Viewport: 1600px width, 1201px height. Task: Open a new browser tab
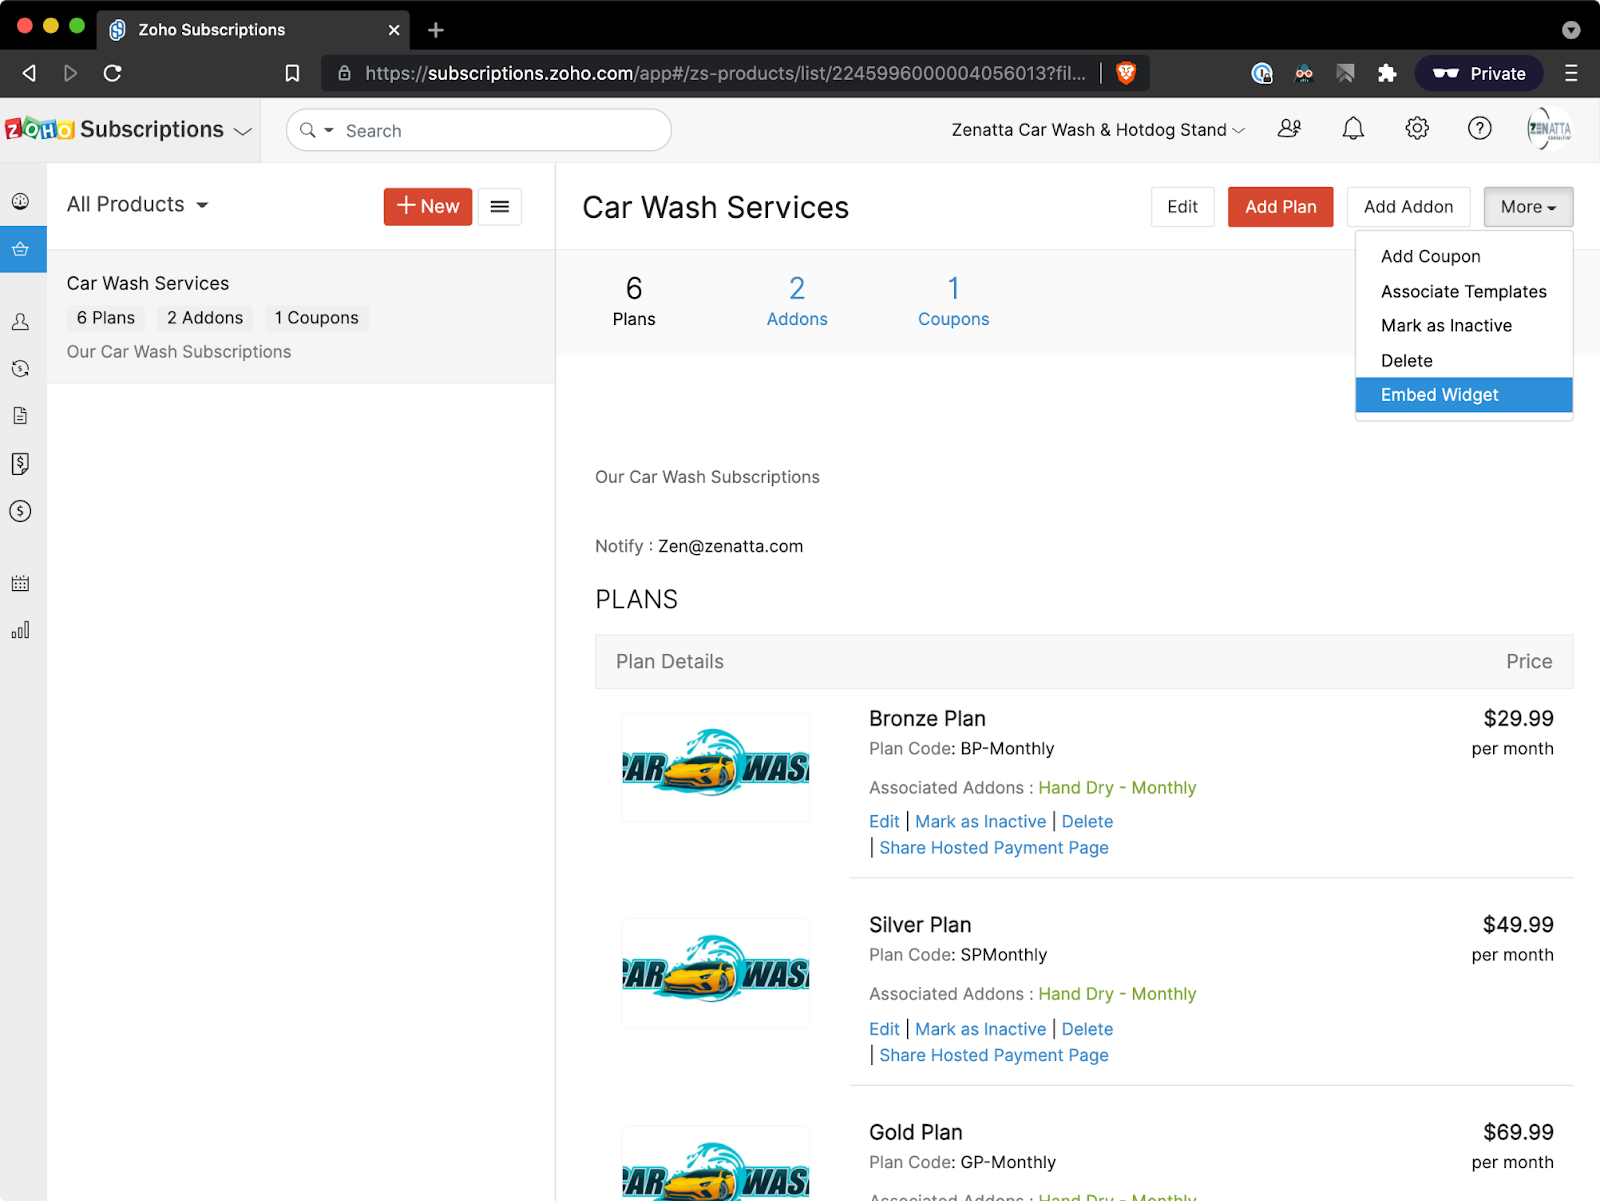(436, 30)
